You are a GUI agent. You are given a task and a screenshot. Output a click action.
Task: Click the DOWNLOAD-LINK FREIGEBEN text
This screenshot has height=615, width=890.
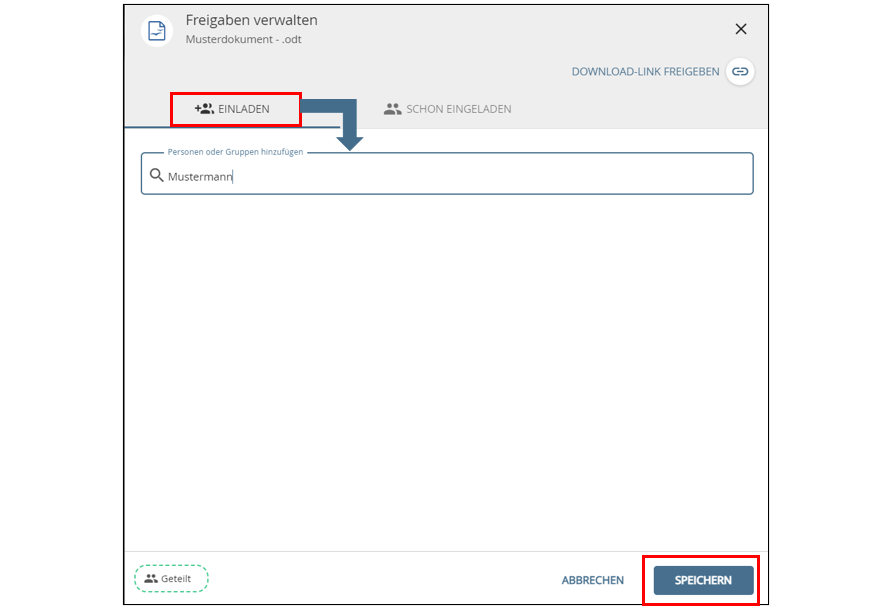[x=645, y=72]
